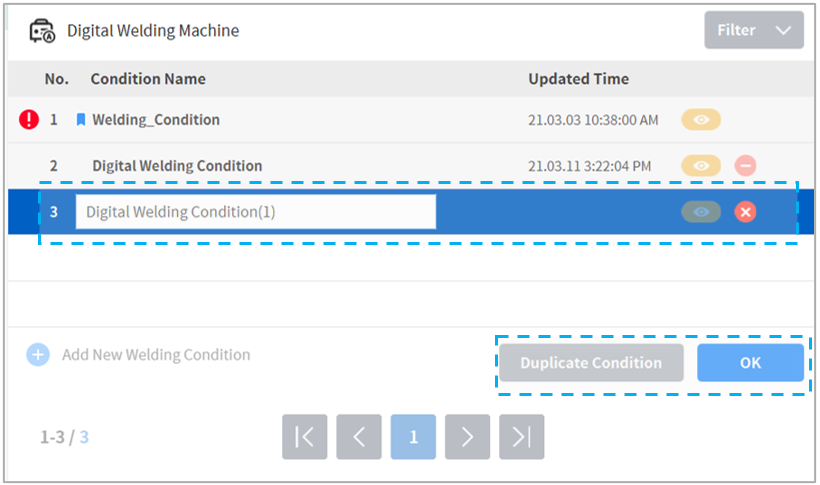The height and width of the screenshot is (485, 820).
Task: Toggle the eye view on selected row 3
Action: [x=701, y=212]
